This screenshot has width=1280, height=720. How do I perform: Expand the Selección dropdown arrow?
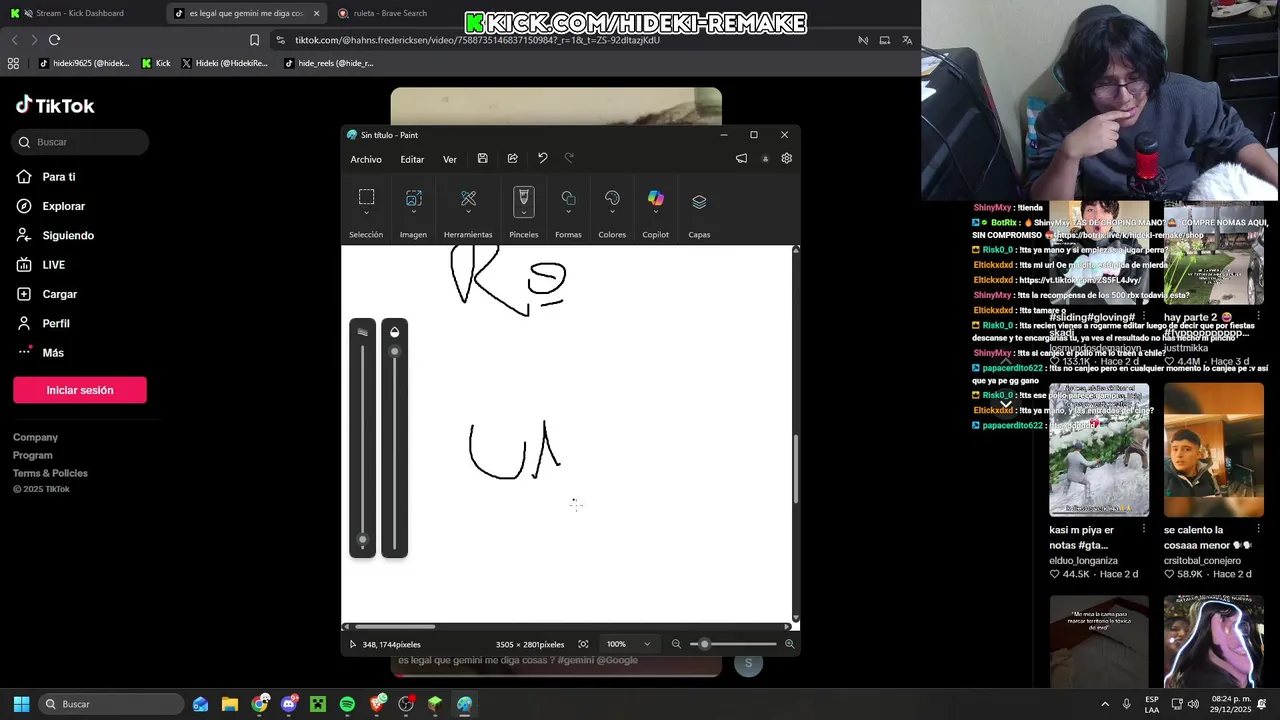(366, 213)
